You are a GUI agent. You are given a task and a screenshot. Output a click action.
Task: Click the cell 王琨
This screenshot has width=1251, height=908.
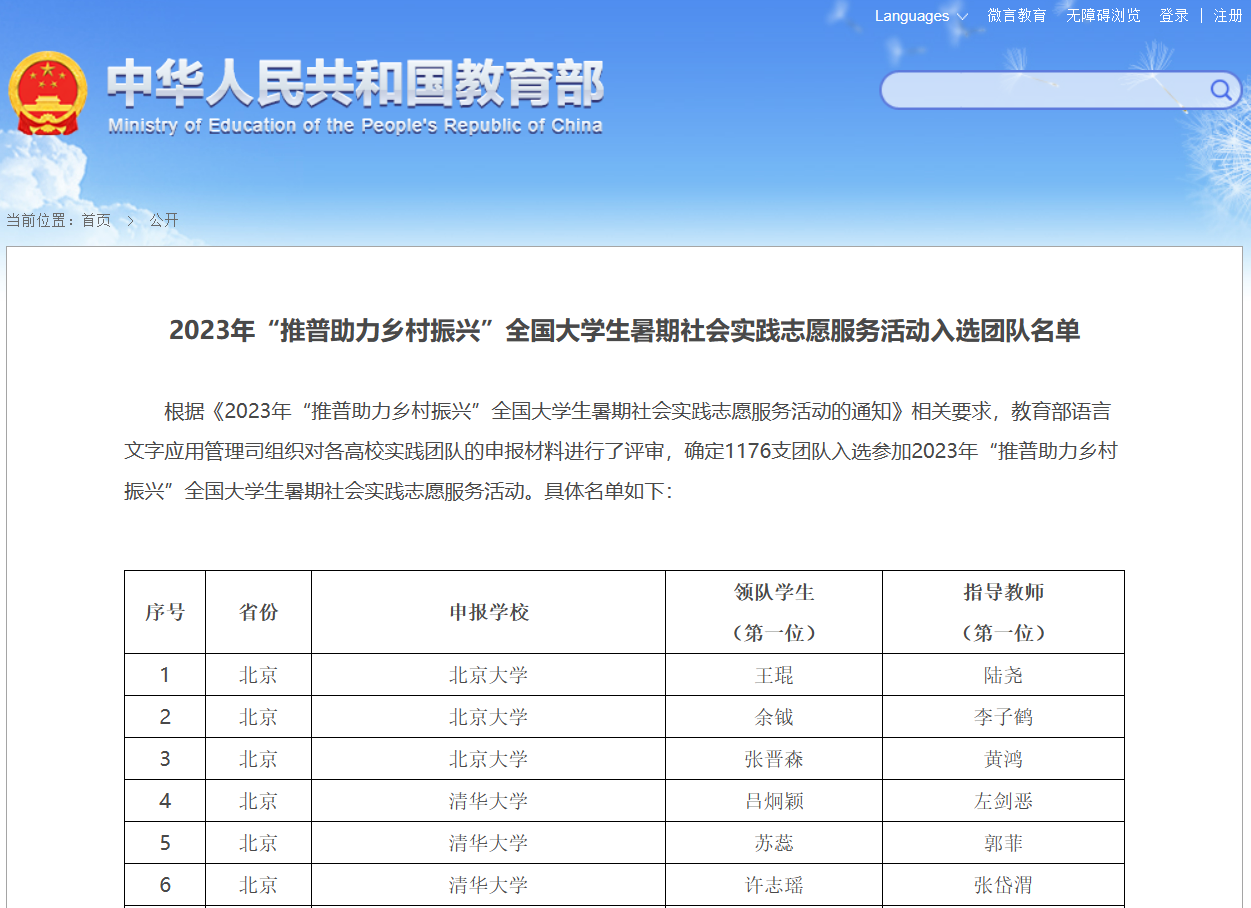click(774, 675)
